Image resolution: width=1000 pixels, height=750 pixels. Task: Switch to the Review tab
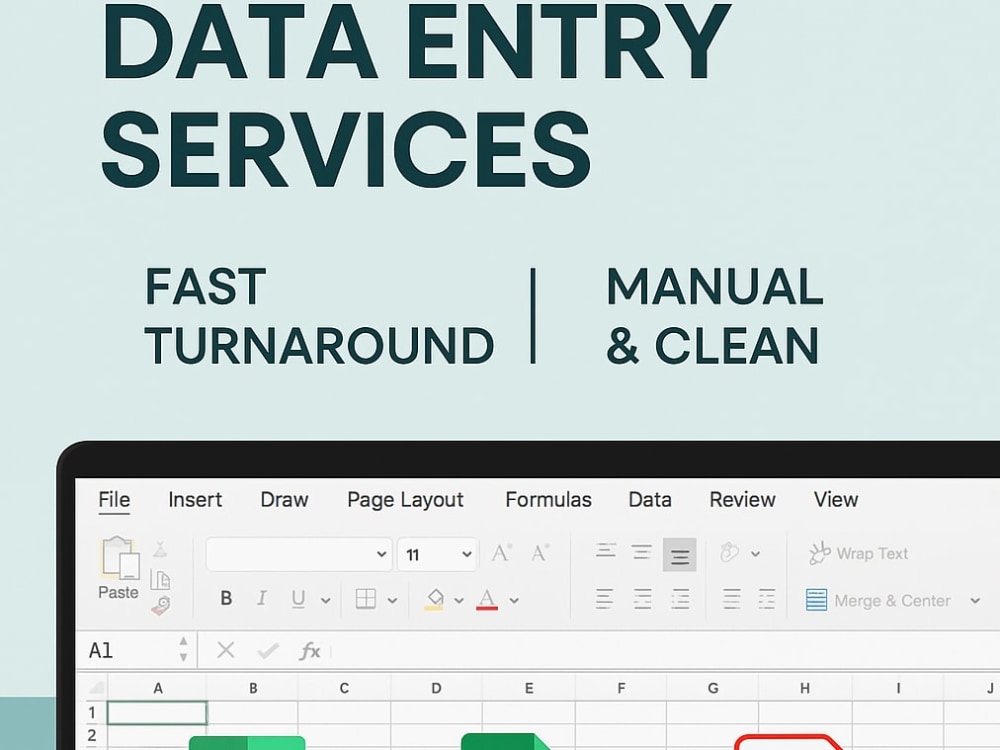point(742,499)
